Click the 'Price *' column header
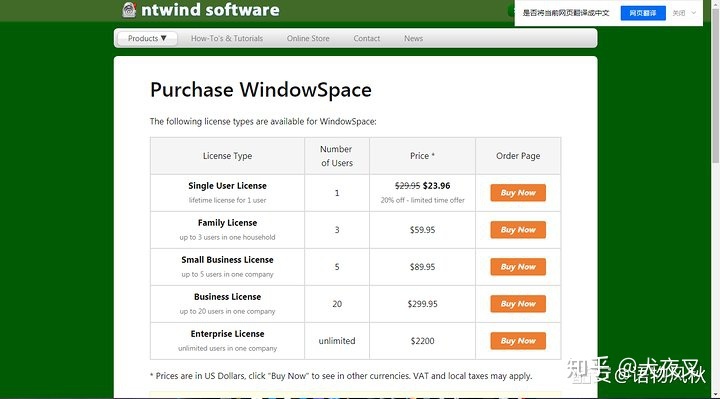 click(x=422, y=156)
